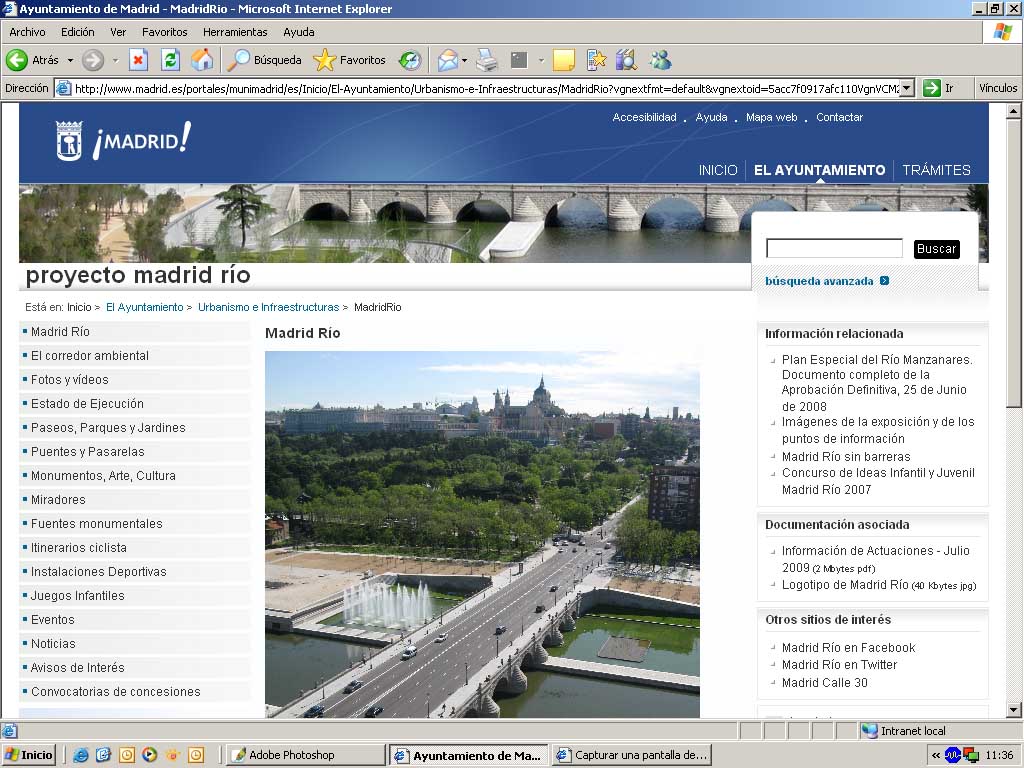
Task: Switch to the TRÁMITES site tab
Action: pos(936,170)
